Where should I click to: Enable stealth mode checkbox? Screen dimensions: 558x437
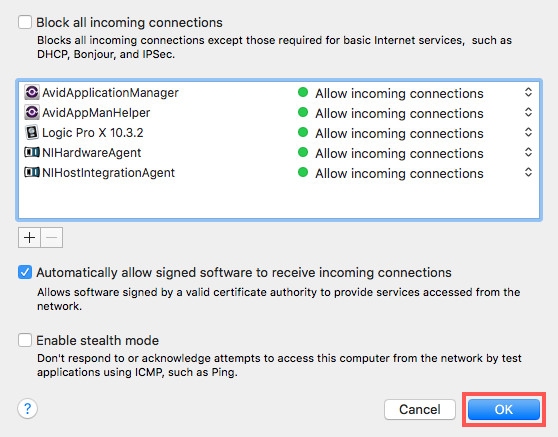pos(25,340)
